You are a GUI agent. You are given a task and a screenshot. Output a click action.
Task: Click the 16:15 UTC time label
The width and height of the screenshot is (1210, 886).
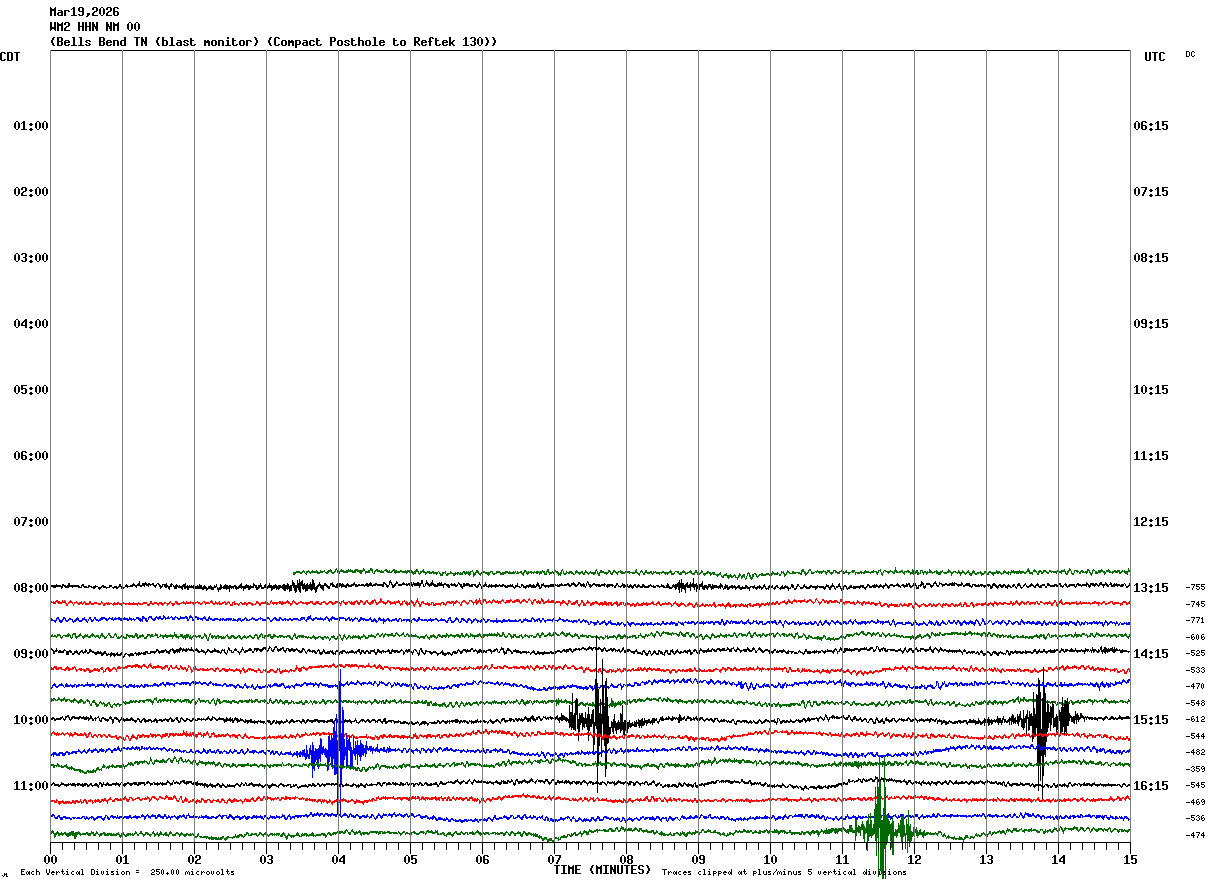pos(1151,786)
